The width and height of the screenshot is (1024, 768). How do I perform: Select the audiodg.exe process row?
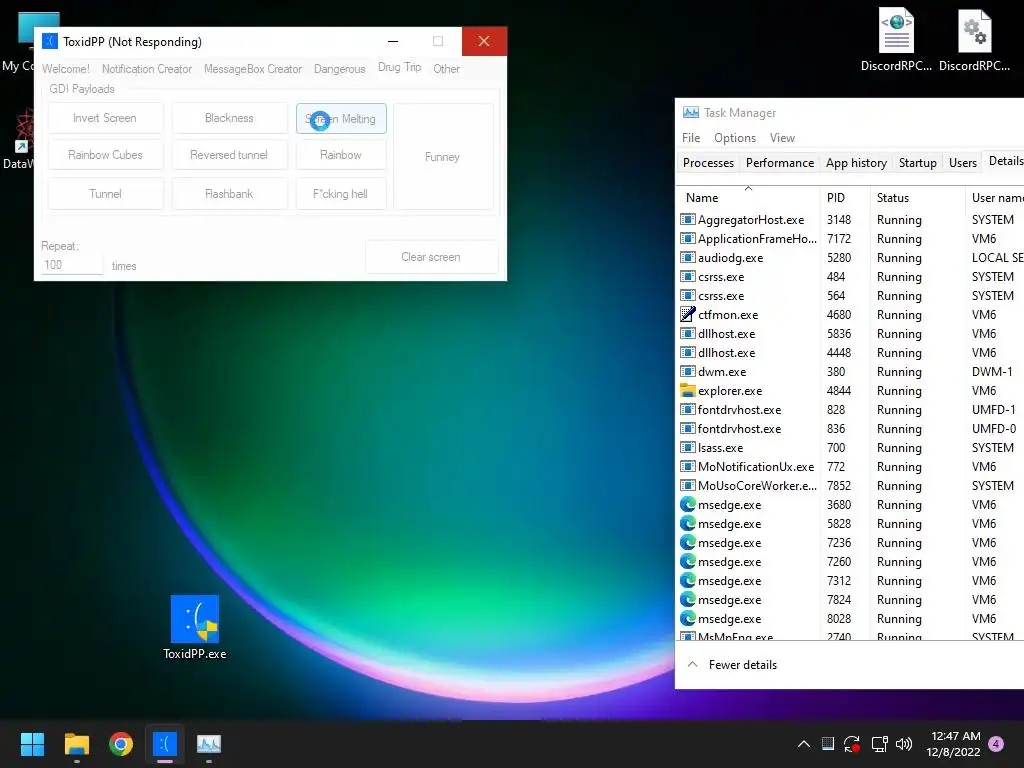(850, 257)
